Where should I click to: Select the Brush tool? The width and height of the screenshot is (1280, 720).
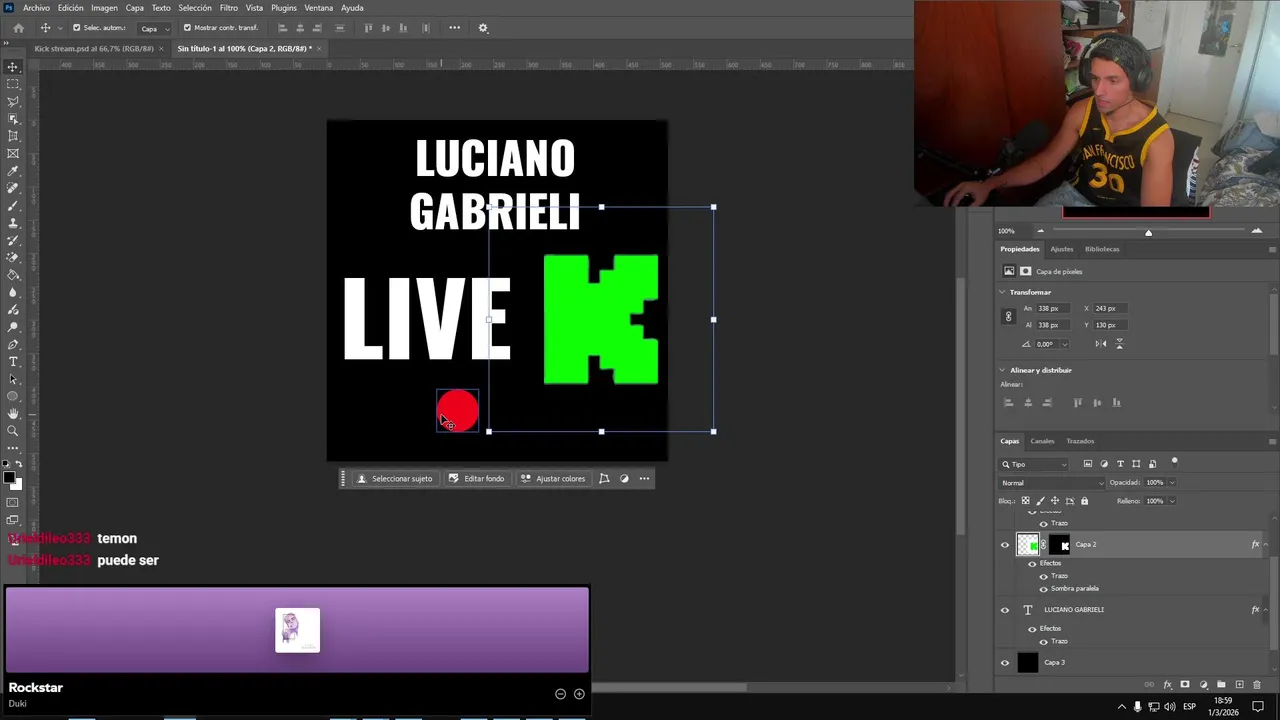(x=13, y=206)
